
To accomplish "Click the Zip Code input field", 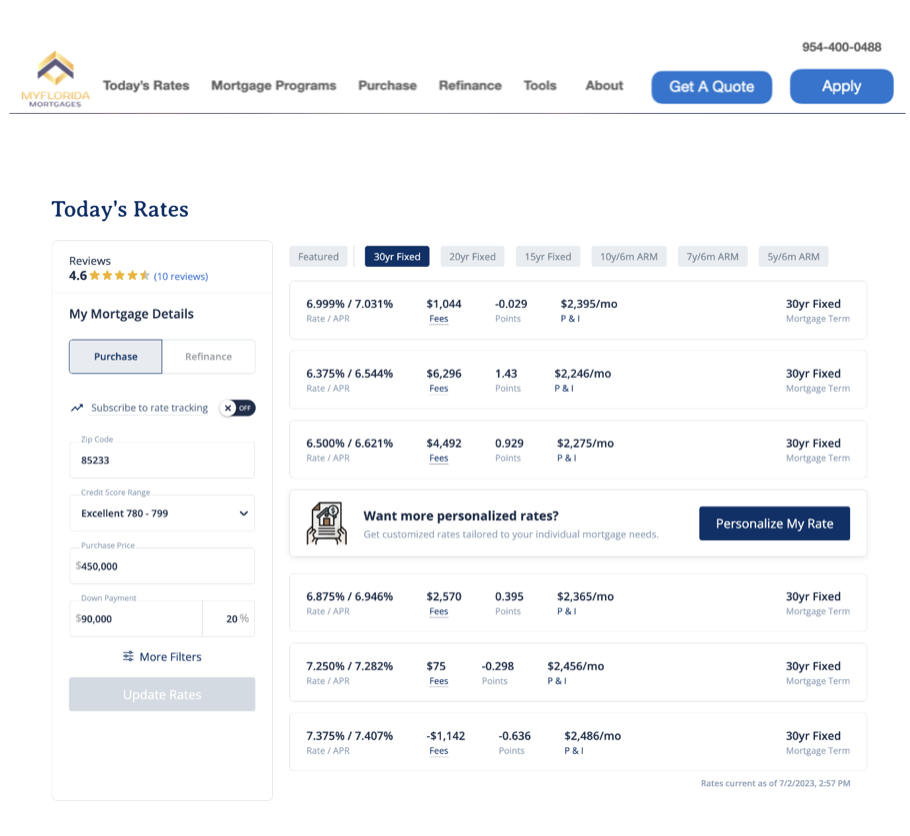I will click(x=162, y=460).
